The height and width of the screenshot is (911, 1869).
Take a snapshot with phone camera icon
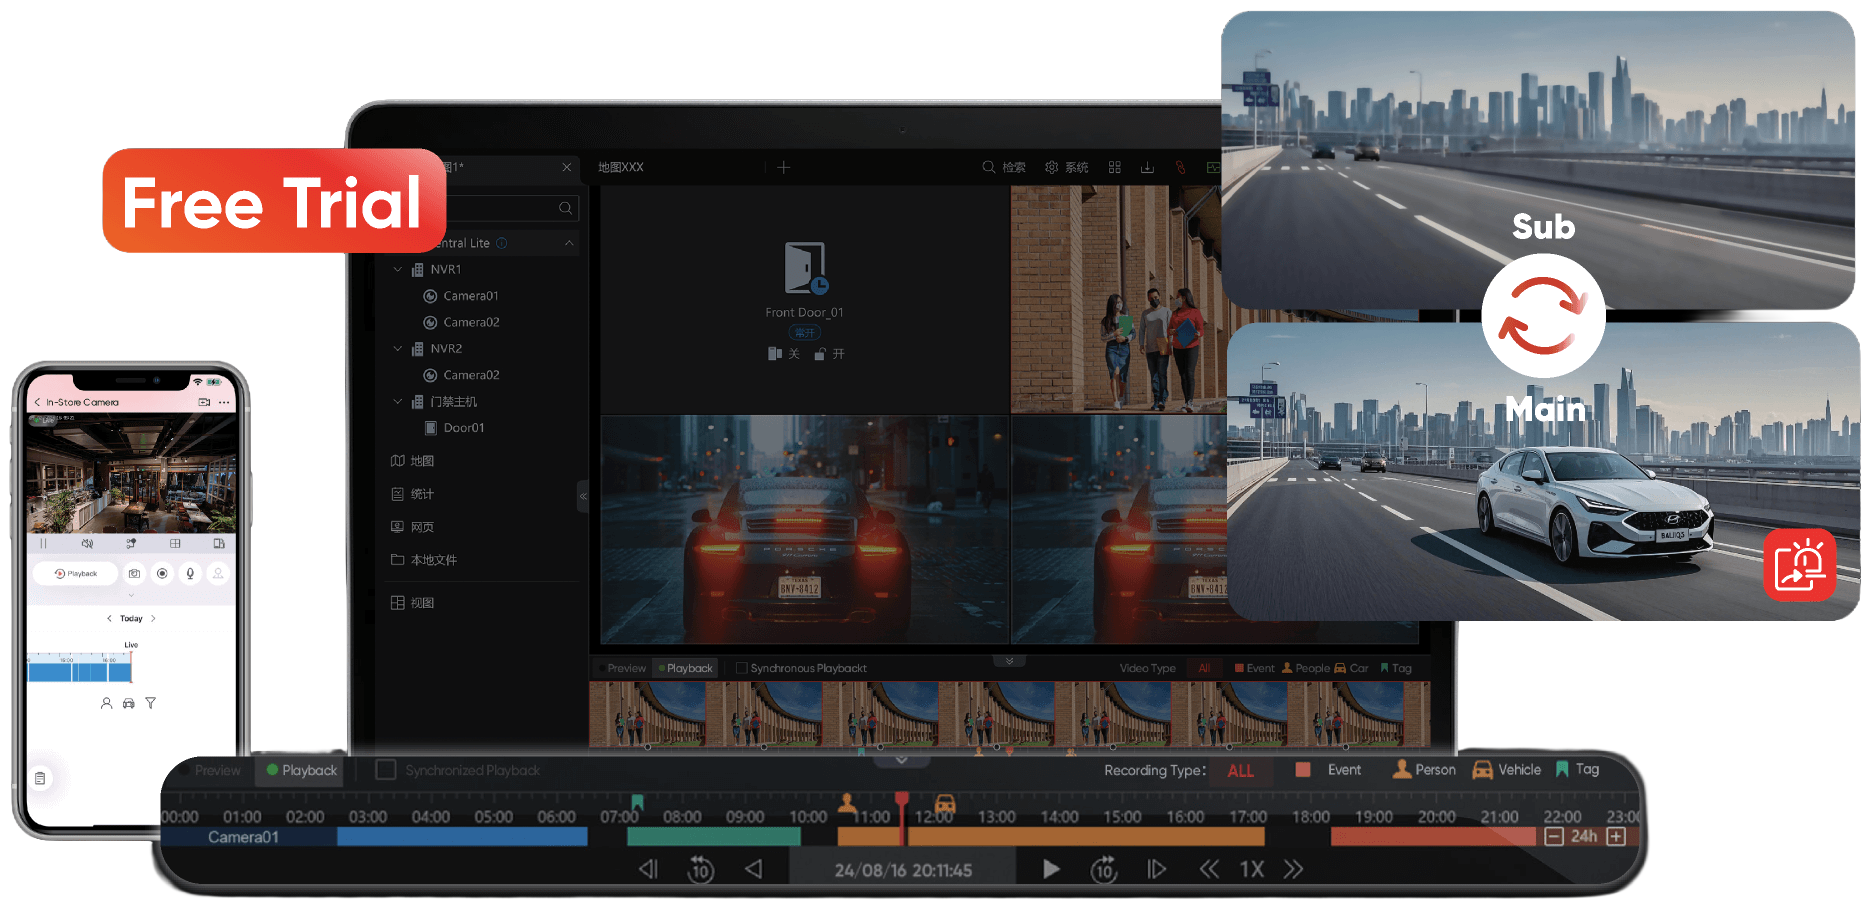pyautogui.click(x=134, y=574)
